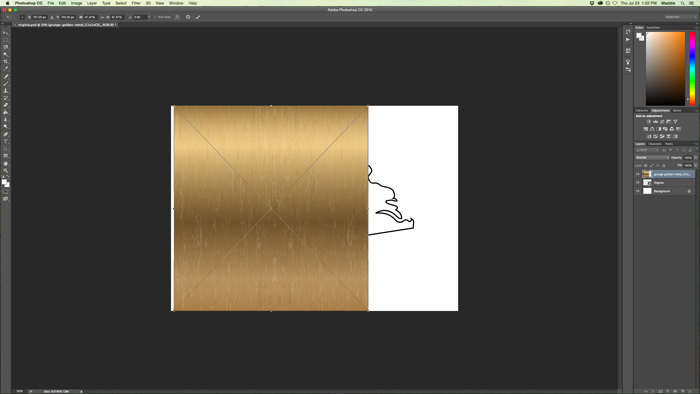This screenshot has width=700, height=394.
Task: Select the Type tool
Action: [x=5, y=141]
